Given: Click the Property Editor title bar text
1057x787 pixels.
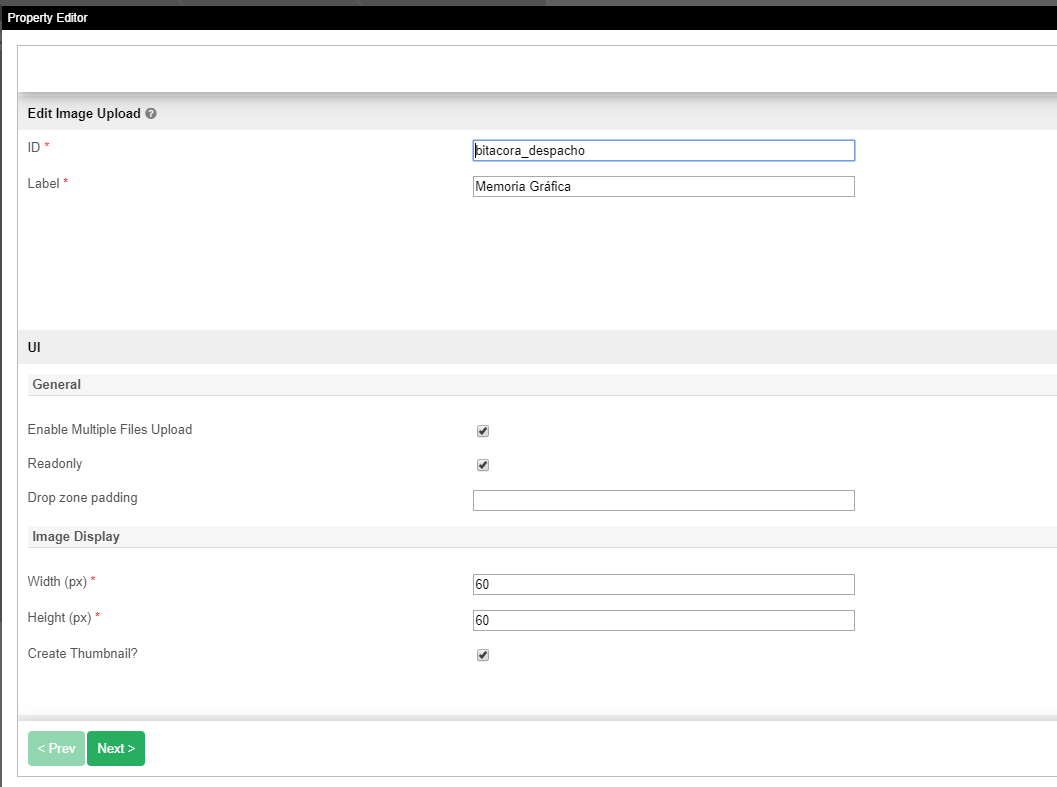Looking at the screenshot, I should (x=48, y=18).
